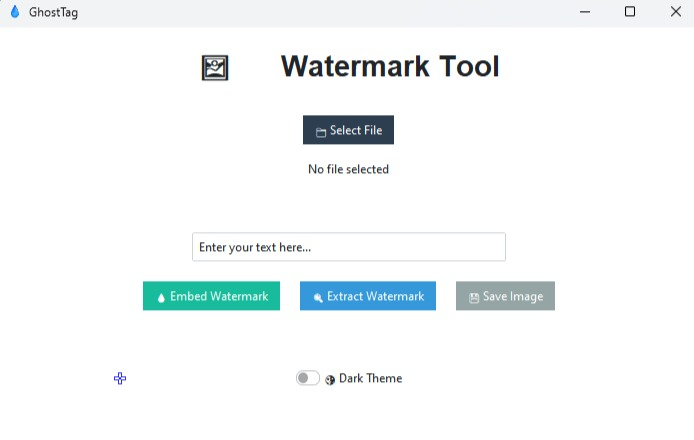
Task: Click the GhostTag droplet icon in title bar
Action: click(15, 12)
